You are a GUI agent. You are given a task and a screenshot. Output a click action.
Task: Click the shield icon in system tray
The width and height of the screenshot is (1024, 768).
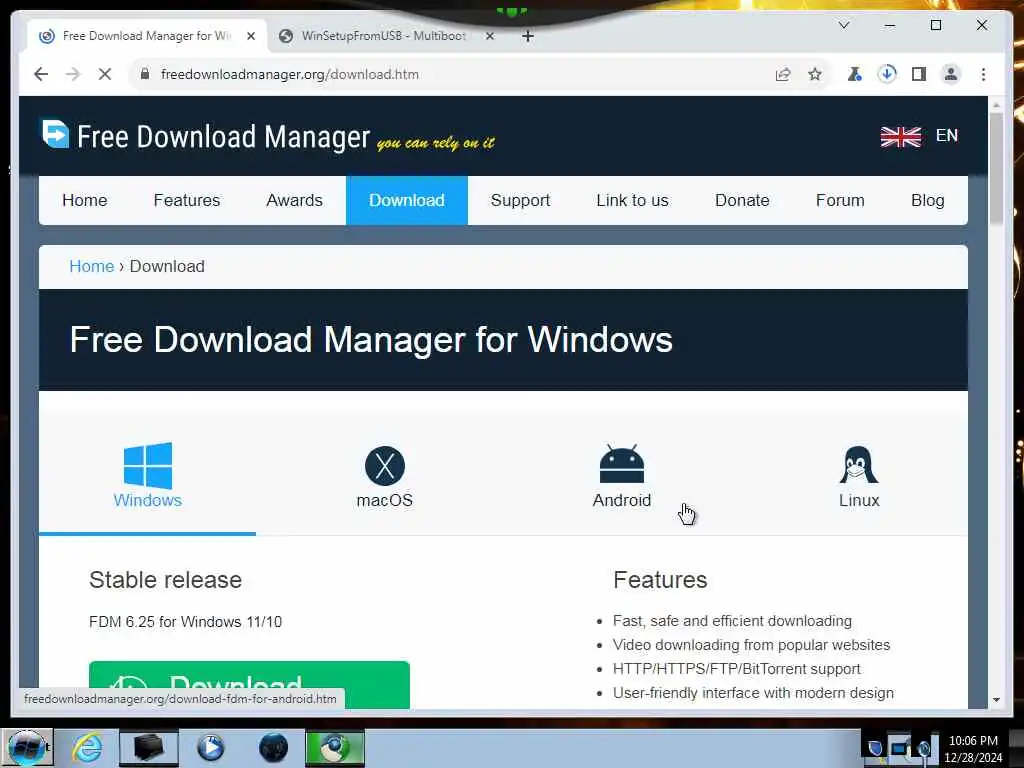click(875, 748)
